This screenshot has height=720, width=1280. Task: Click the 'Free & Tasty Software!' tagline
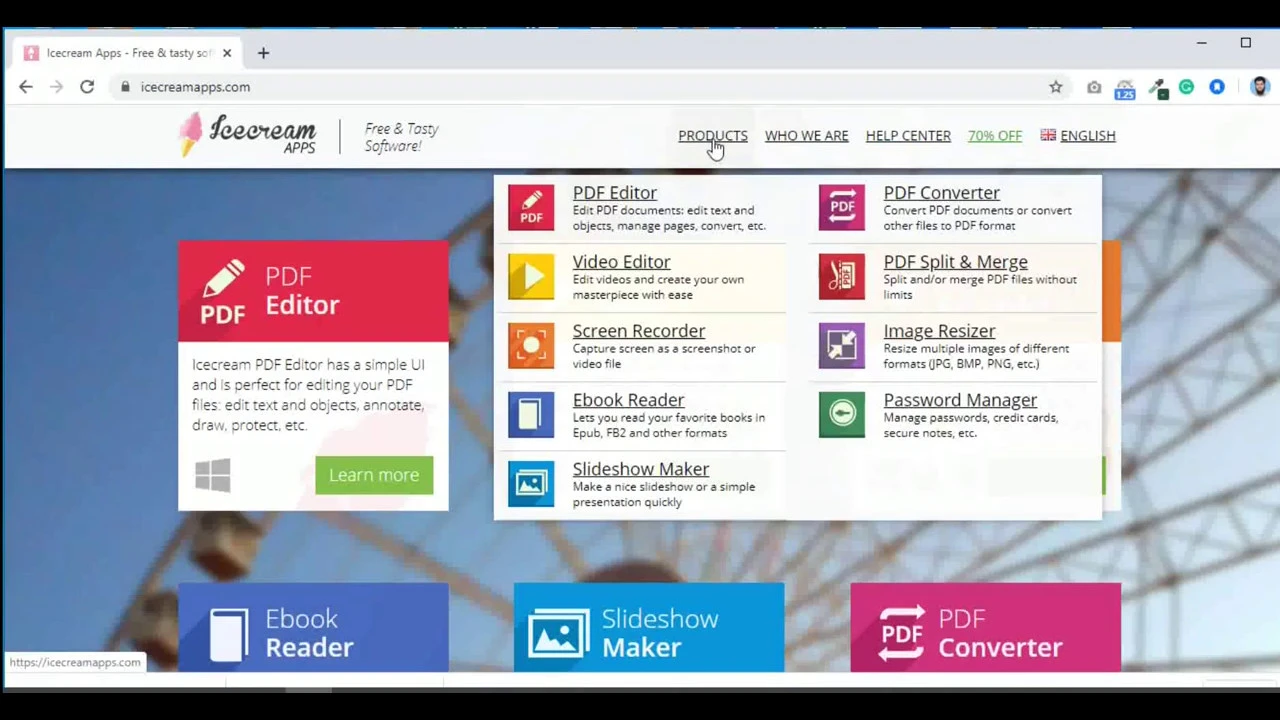(x=401, y=137)
